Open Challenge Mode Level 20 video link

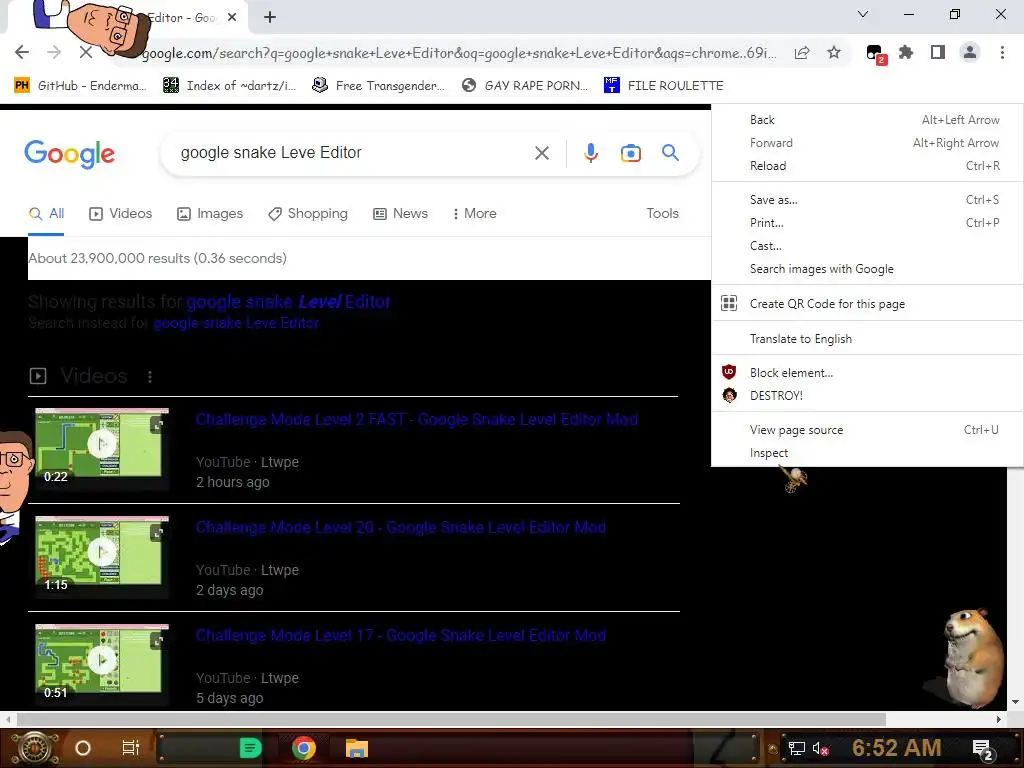click(x=401, y=528)
